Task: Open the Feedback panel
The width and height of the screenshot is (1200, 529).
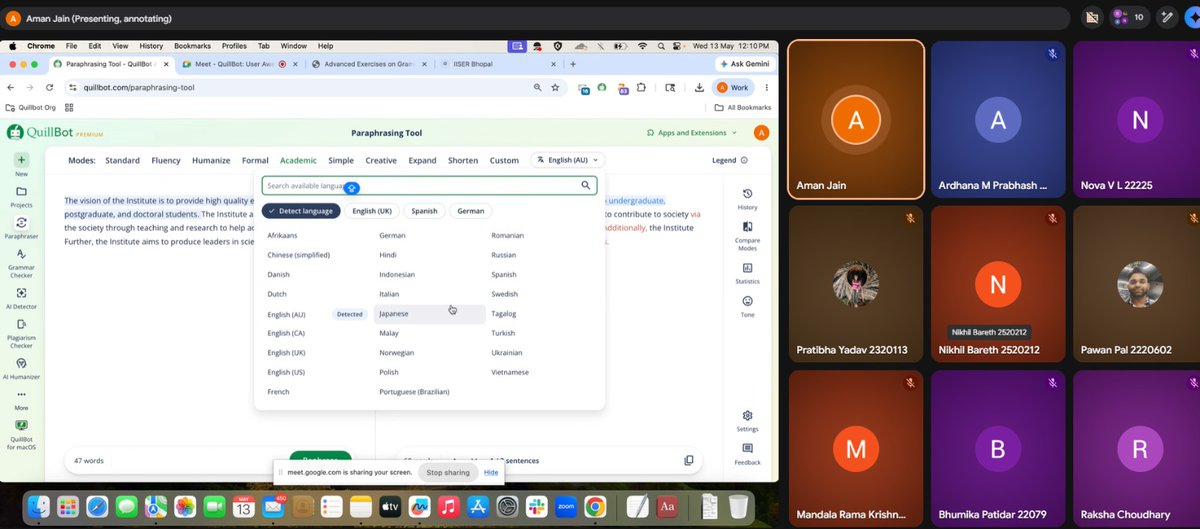Action: pos(747,454)
